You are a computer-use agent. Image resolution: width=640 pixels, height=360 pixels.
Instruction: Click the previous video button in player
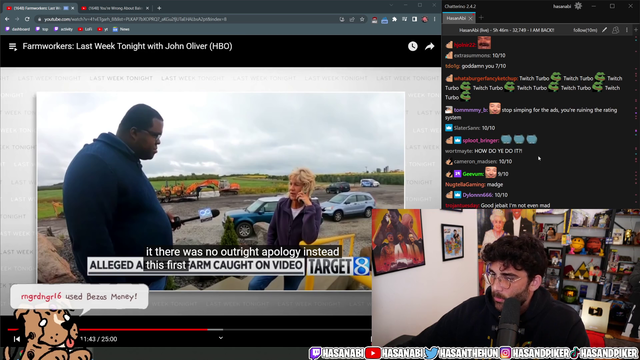pos(17,339)
